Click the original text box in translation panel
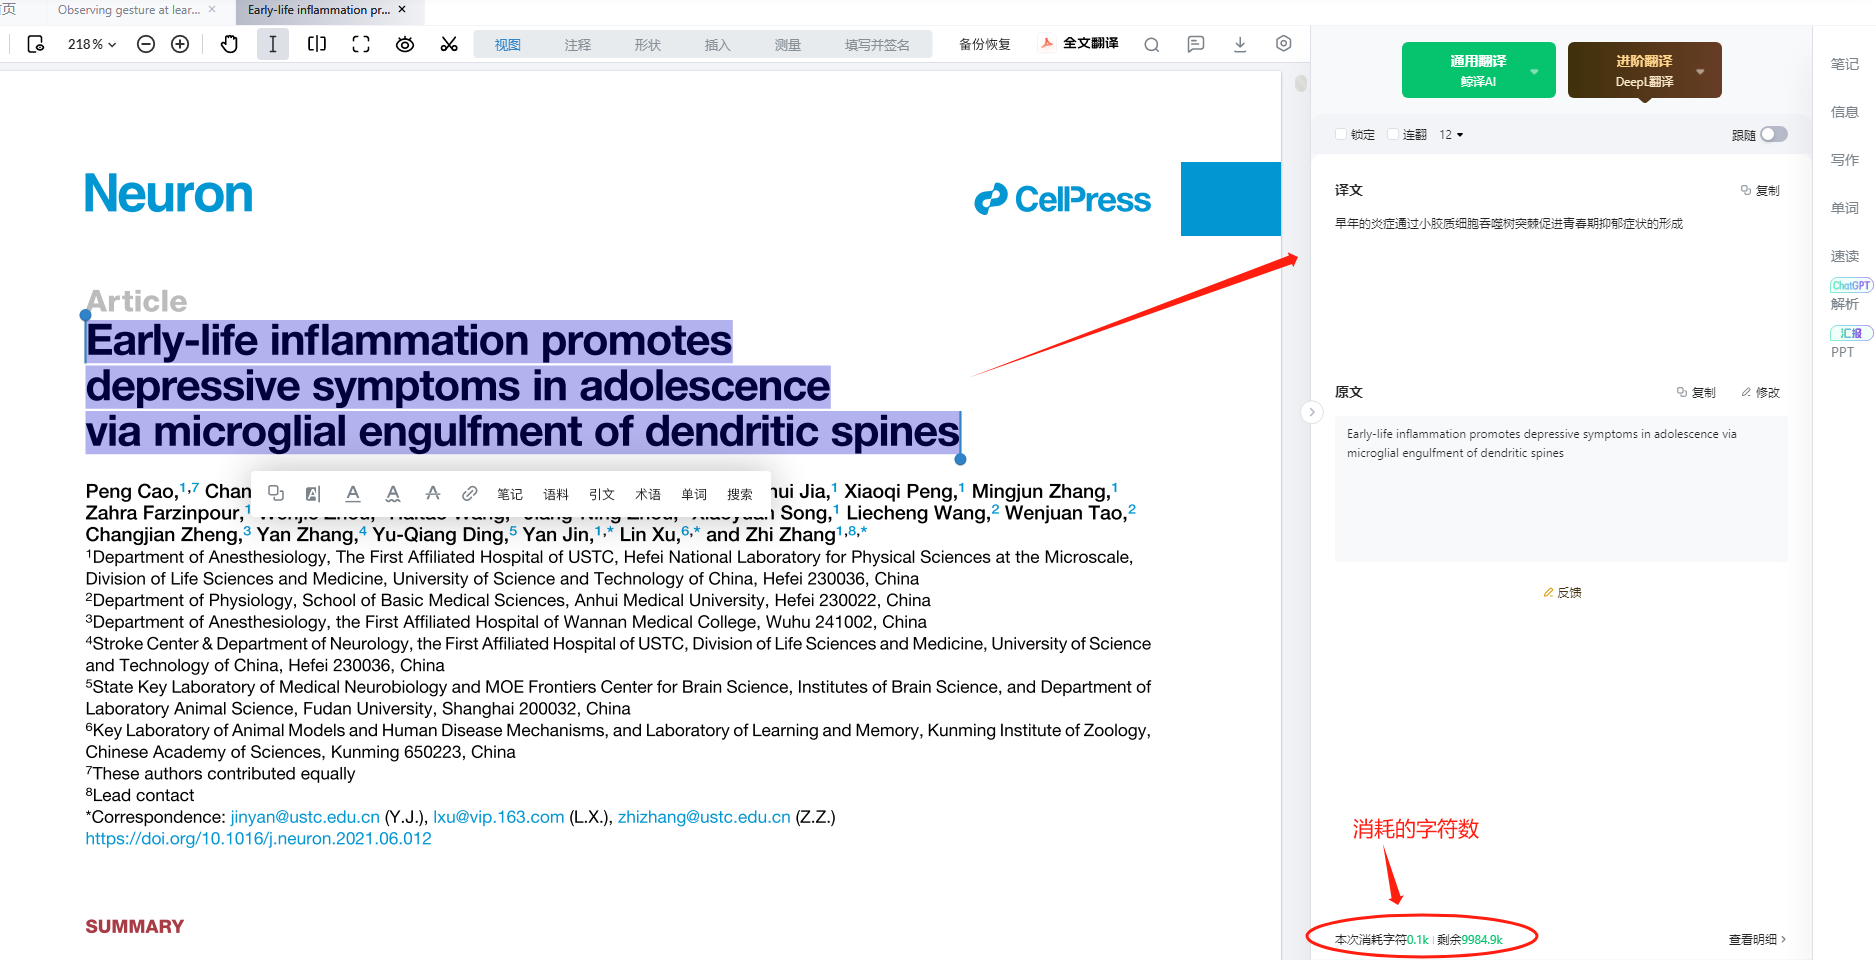Viewport: 1876px width, 960px height. (1560, 488)
